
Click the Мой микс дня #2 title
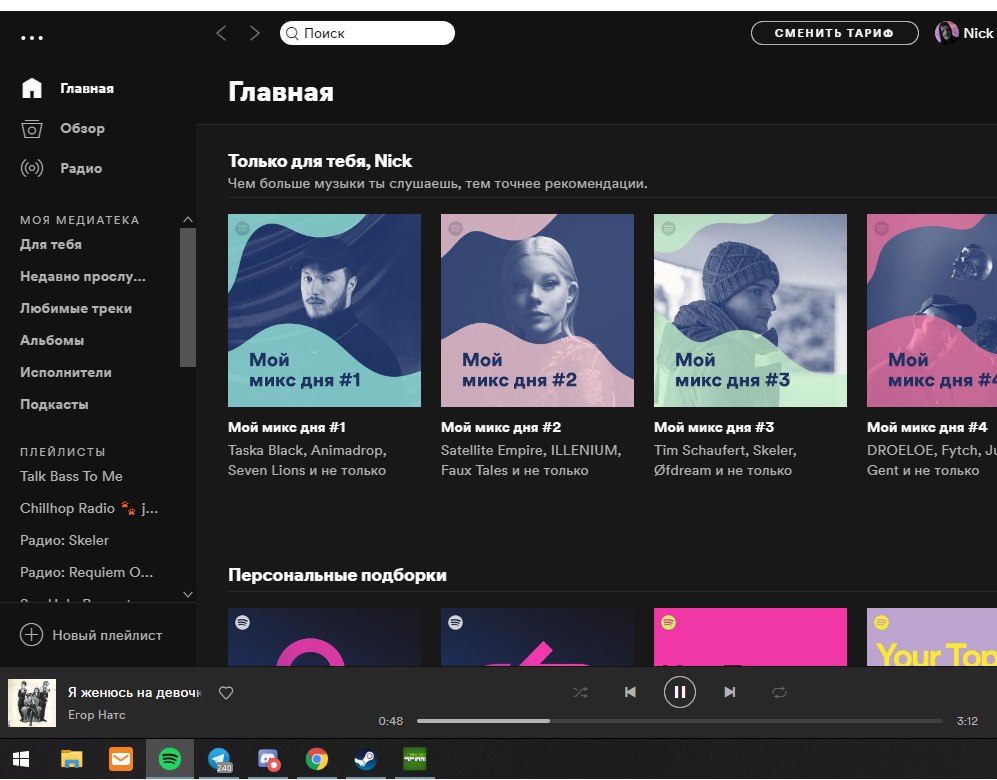click(x=501, y=427)
